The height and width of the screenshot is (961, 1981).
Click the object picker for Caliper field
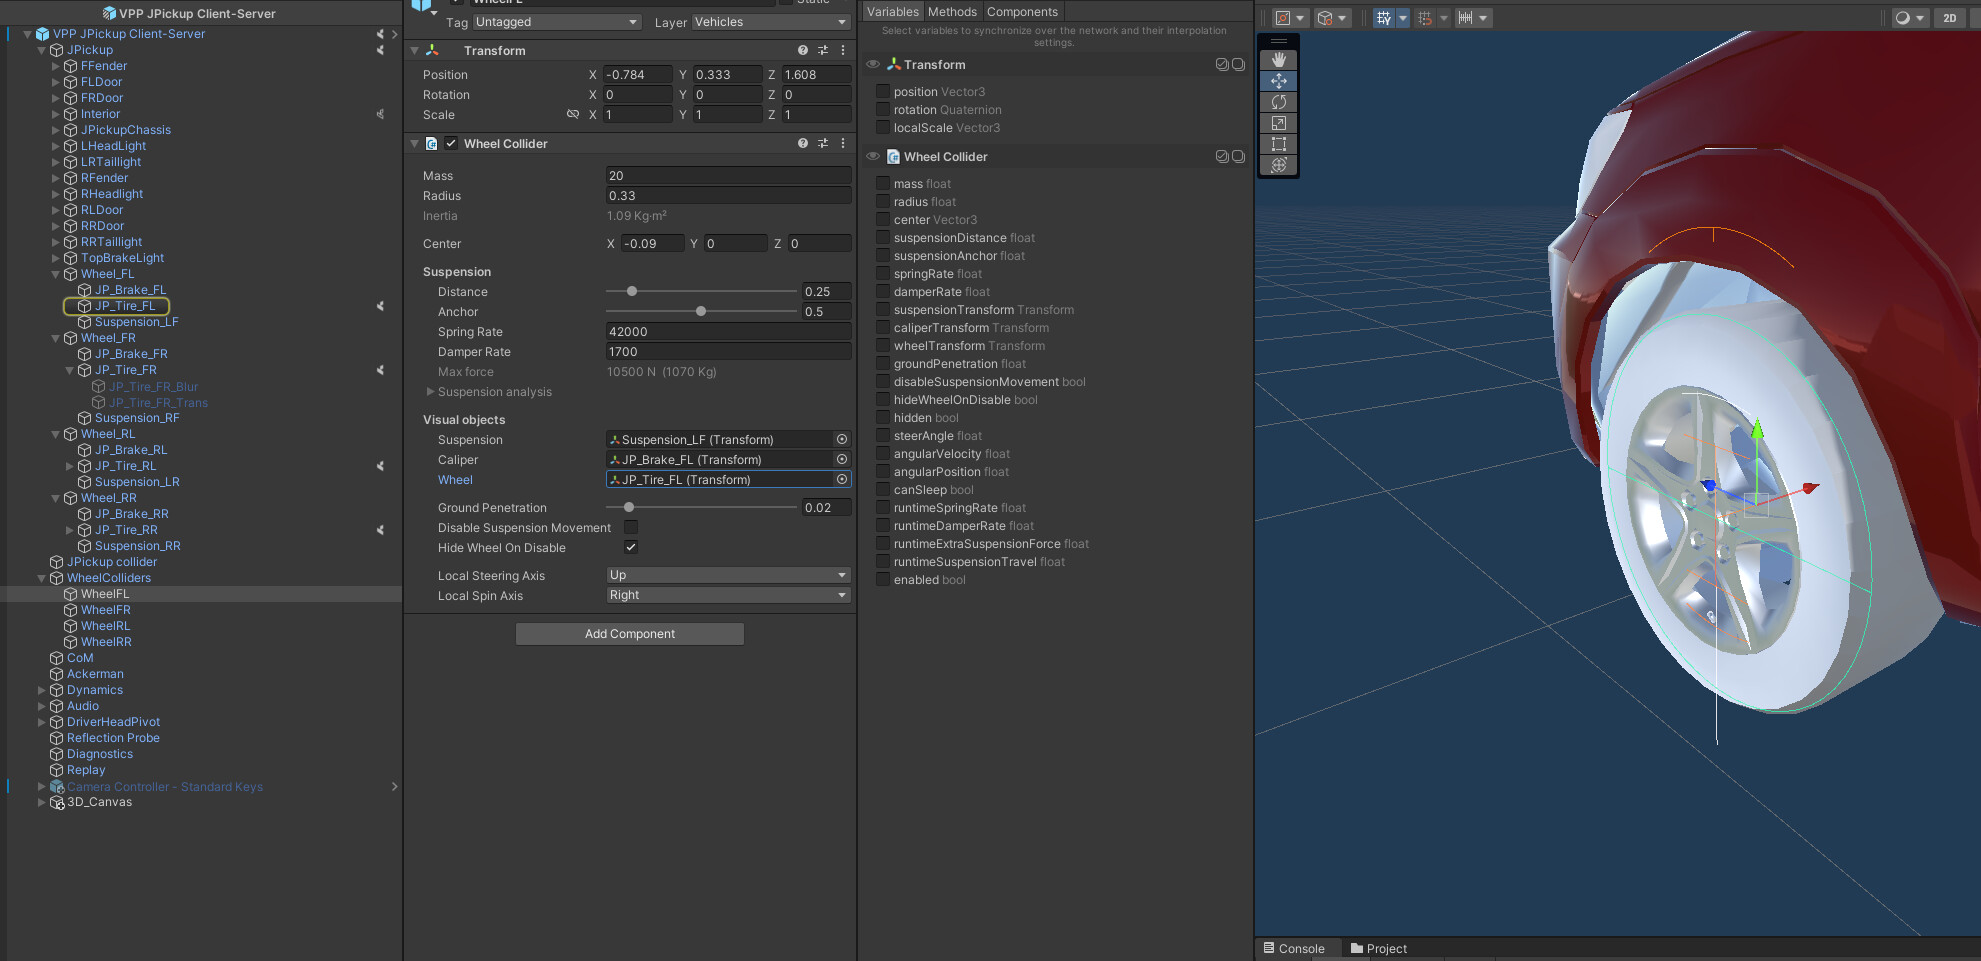842,460
